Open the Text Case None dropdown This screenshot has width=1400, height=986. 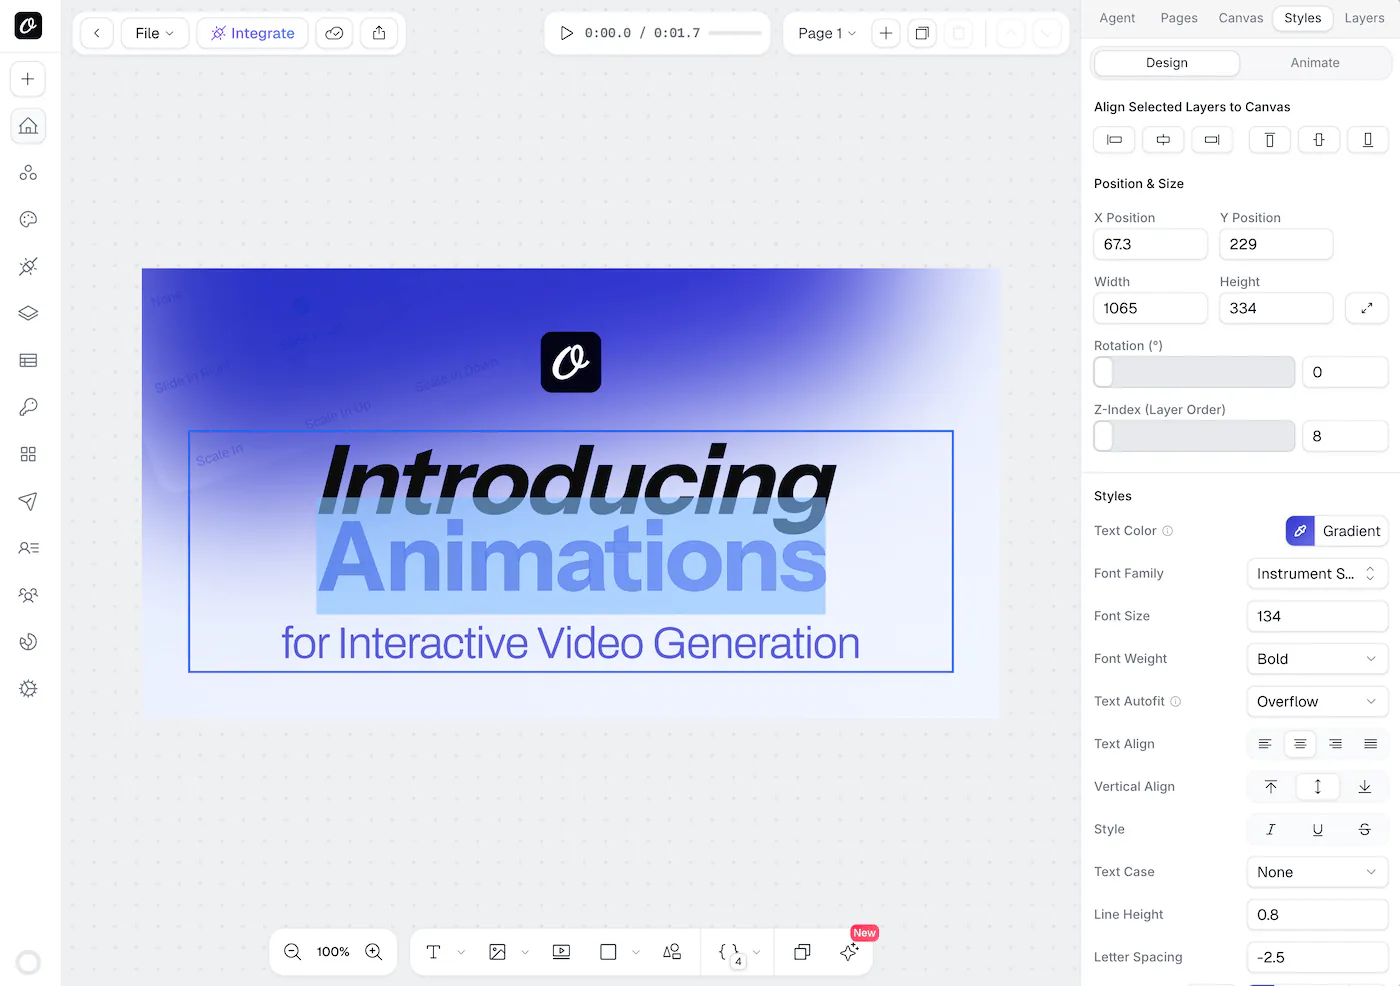click(1317, 872)
